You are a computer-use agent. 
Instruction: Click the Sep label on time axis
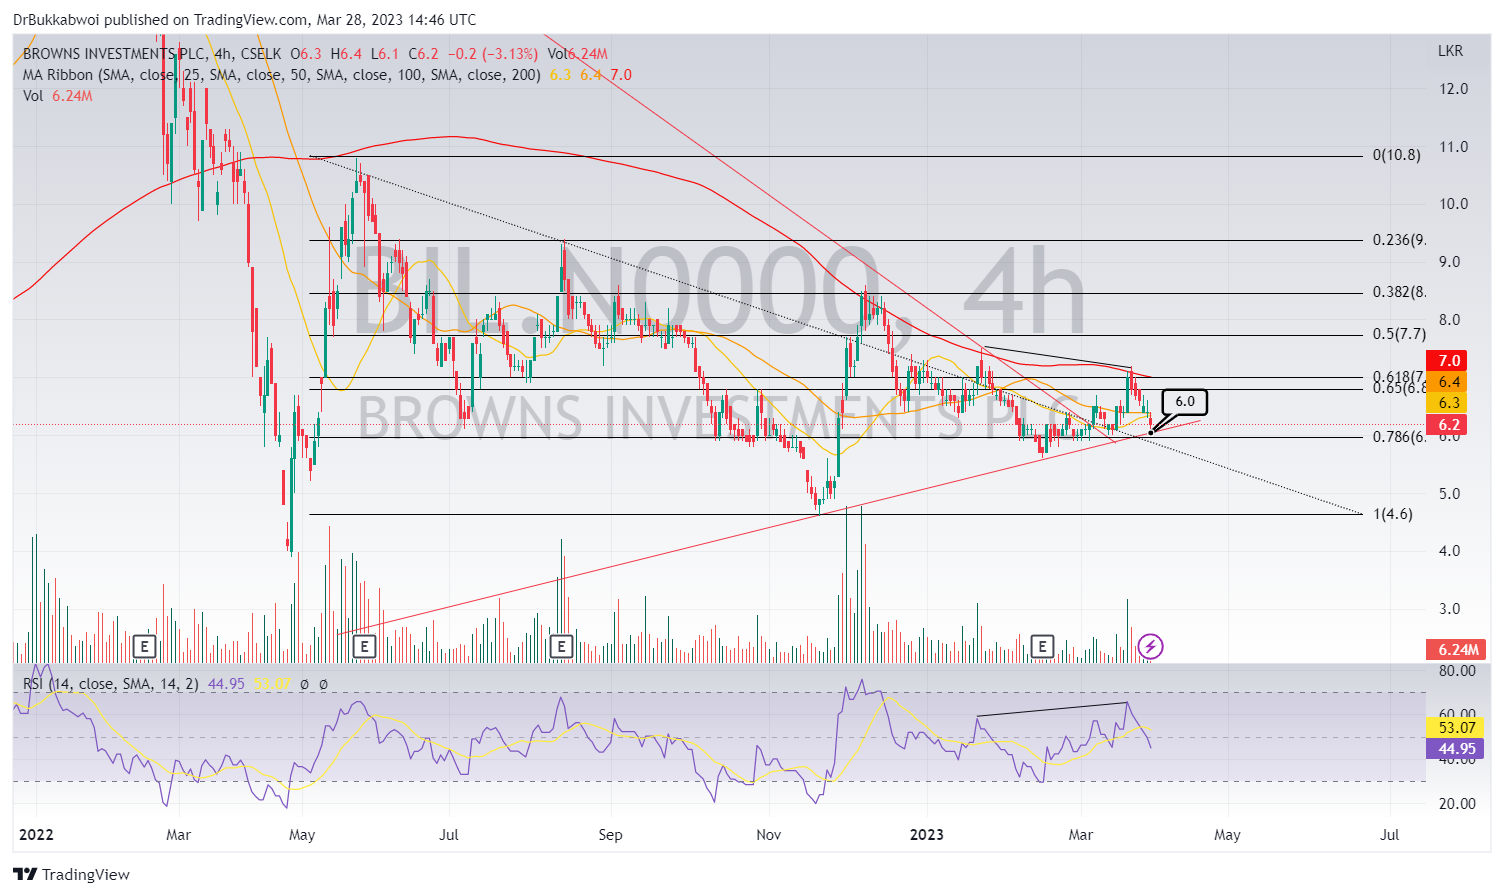click(x=610, y=835)
